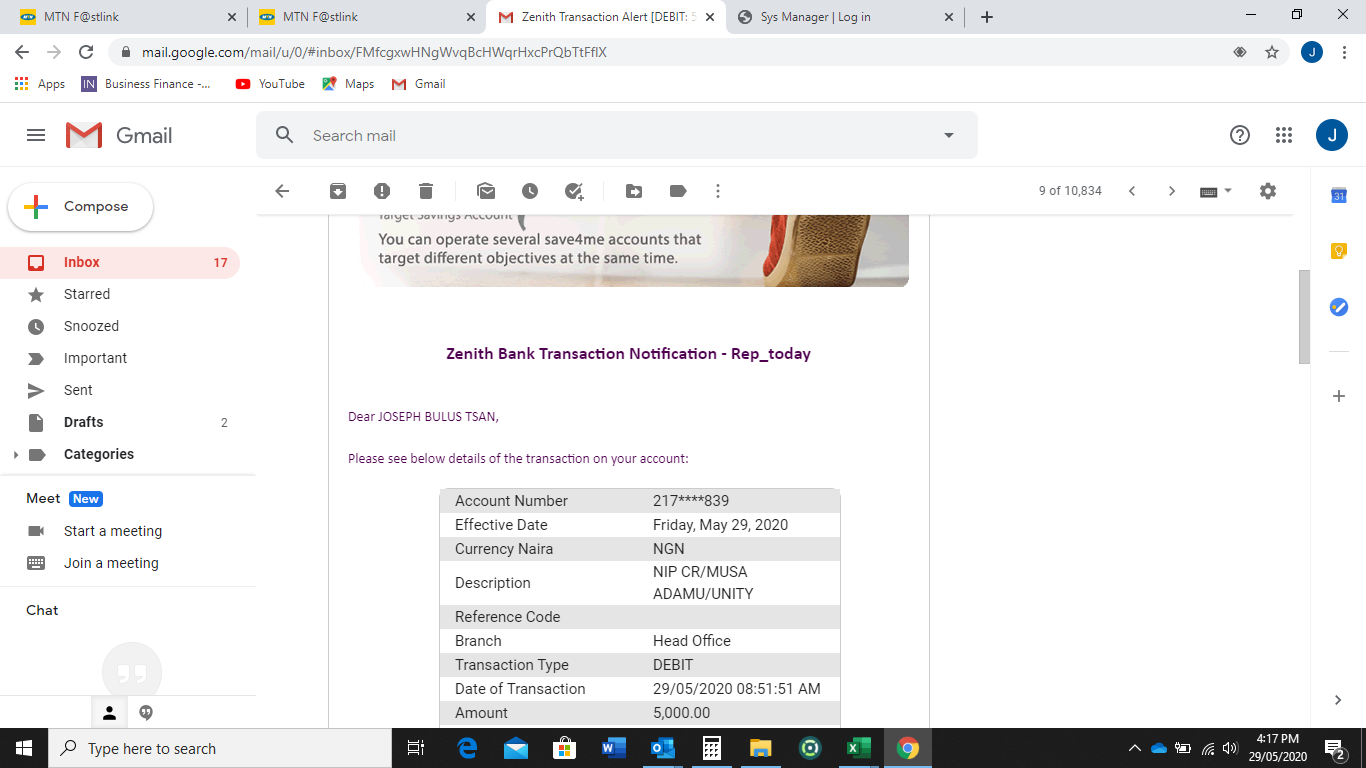Bookmark page with star icon

click(1272, 52)
